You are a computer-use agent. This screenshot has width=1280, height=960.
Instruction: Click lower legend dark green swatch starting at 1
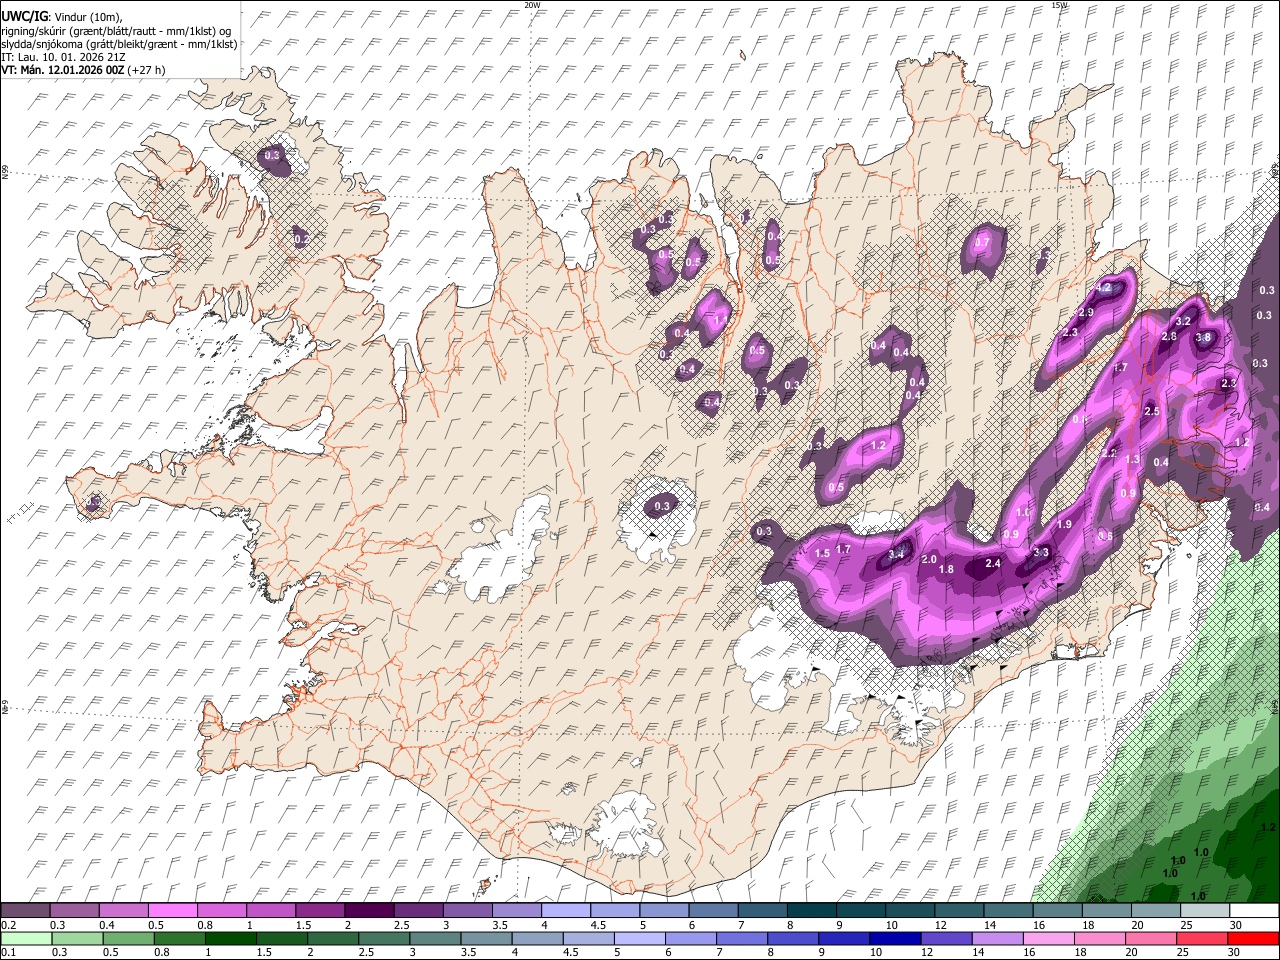click(x=231, y=938)
